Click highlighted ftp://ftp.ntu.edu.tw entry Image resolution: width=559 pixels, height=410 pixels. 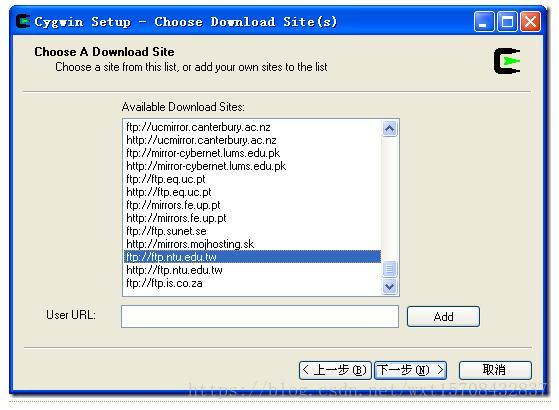coord(252,257)
